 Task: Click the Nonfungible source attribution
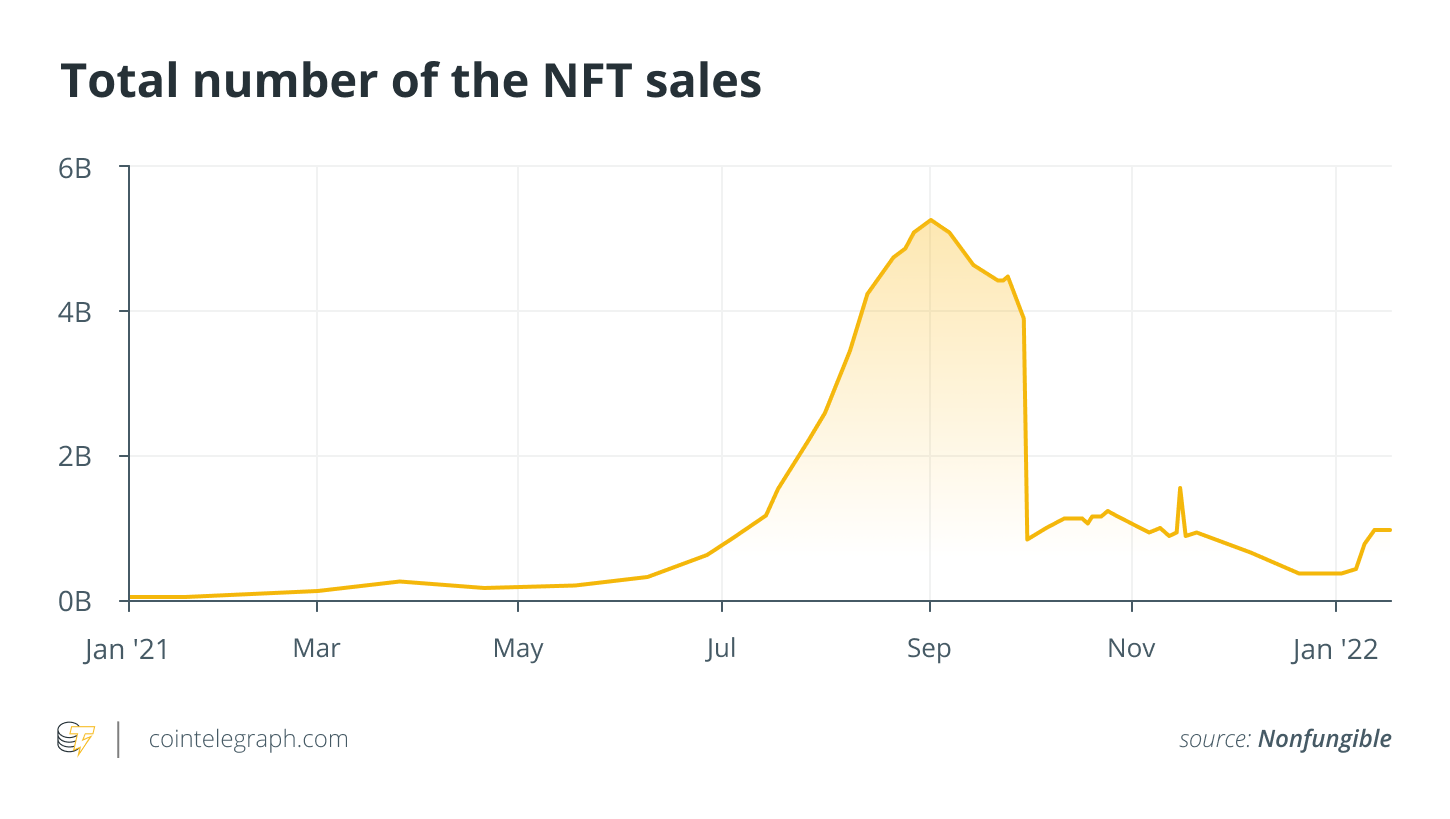(x=1324, y=739)
